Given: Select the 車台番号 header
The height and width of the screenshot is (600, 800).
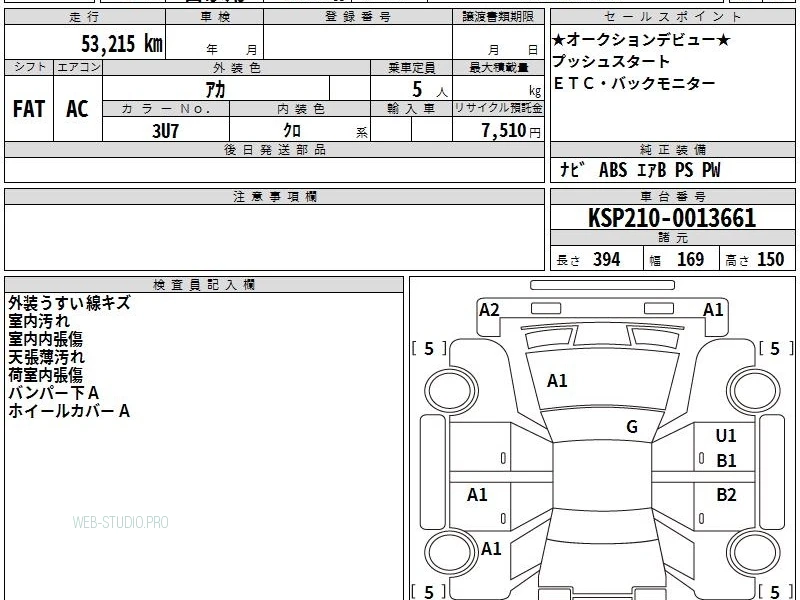Looking at the screenshot, I should [x=672, y=196].
